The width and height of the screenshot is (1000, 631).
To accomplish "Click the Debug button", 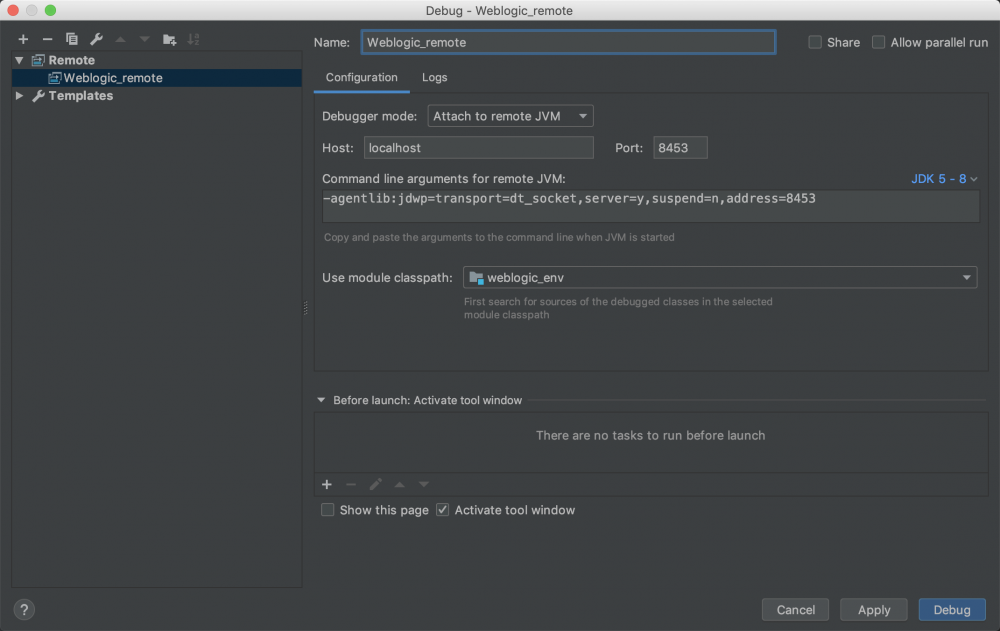I will click(951, 609).
